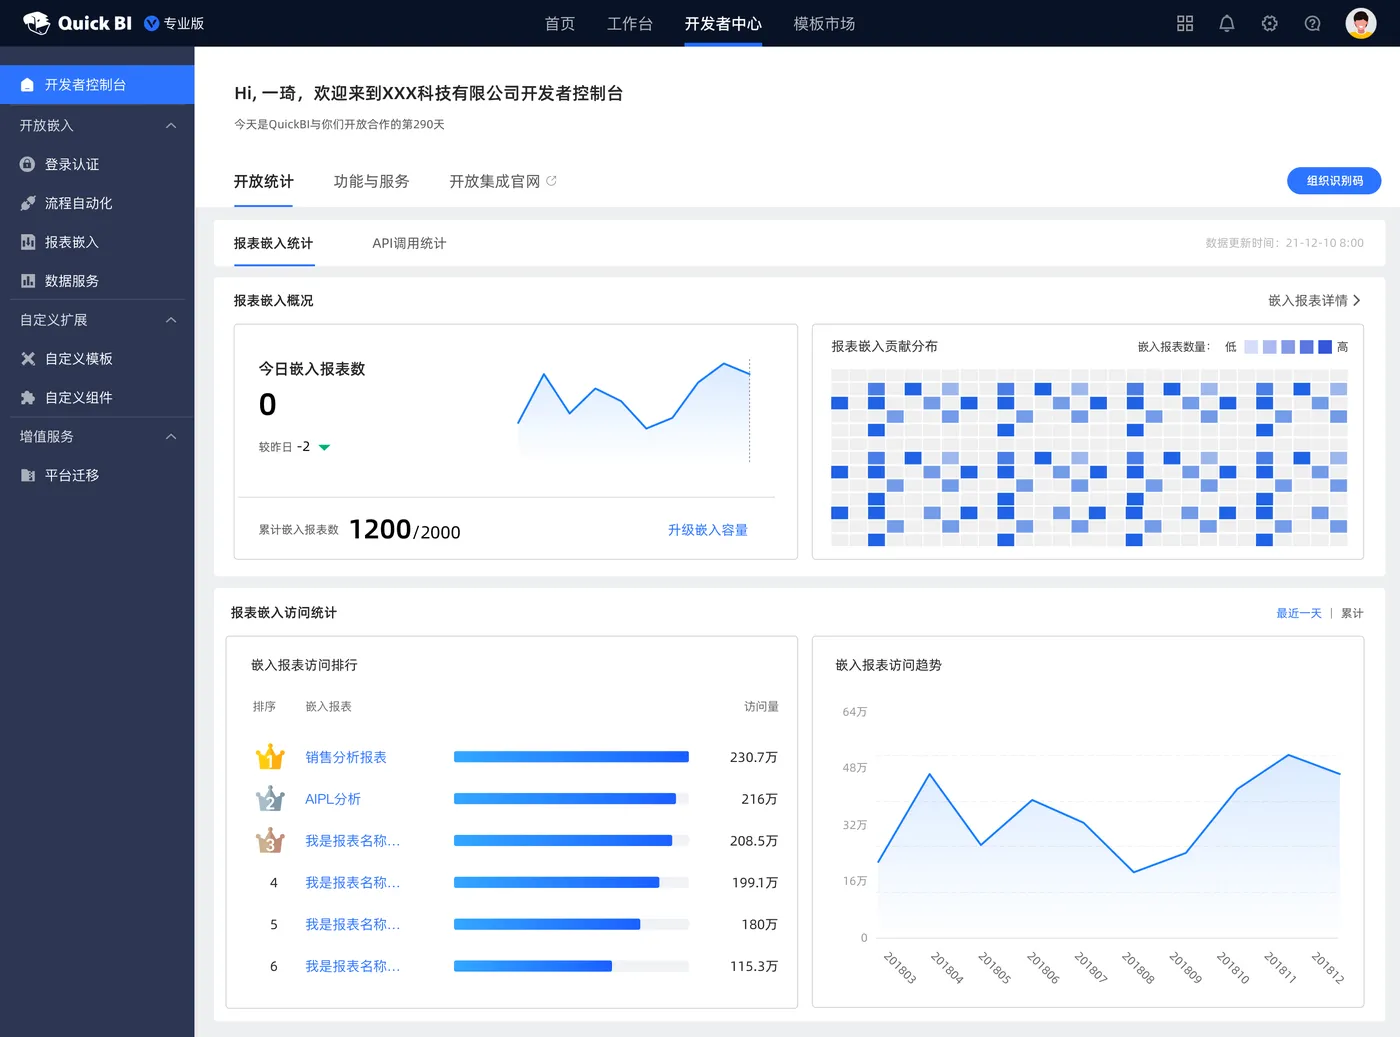The image size is (1400, 1037).
Task: Open 平台迁移 sidebar item
Action: 97,476
